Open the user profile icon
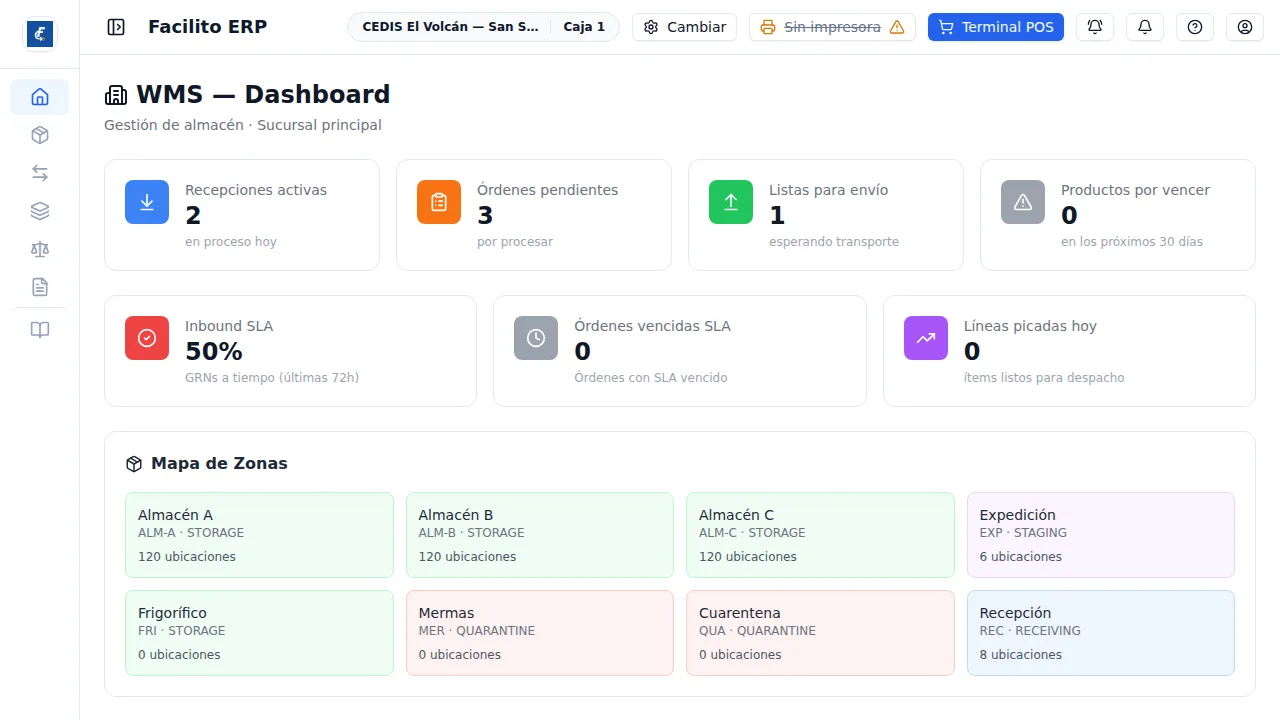The image size is (1280, 720). (x=1245, y=27)
